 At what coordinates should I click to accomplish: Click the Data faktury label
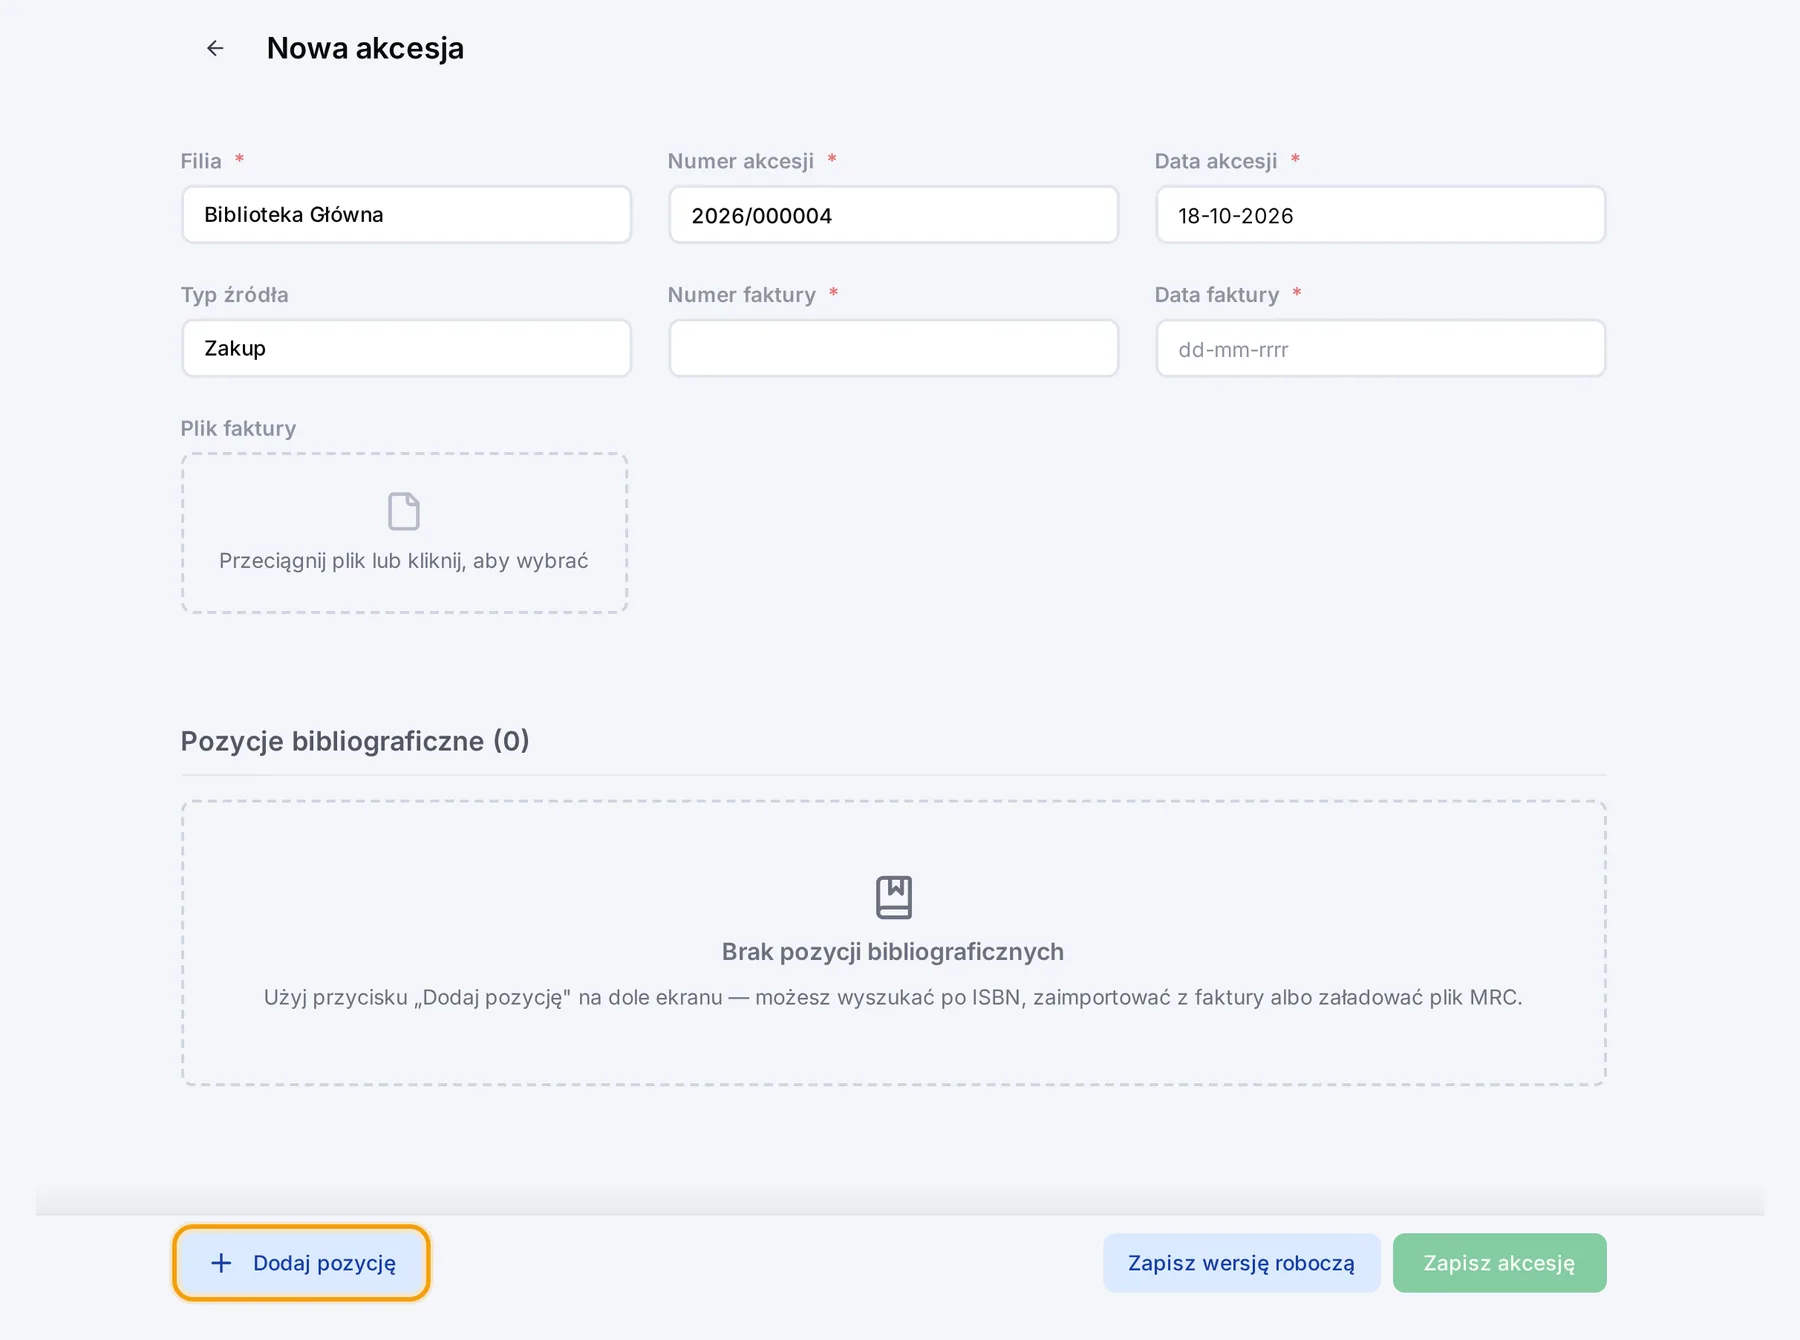[1217, 295]
